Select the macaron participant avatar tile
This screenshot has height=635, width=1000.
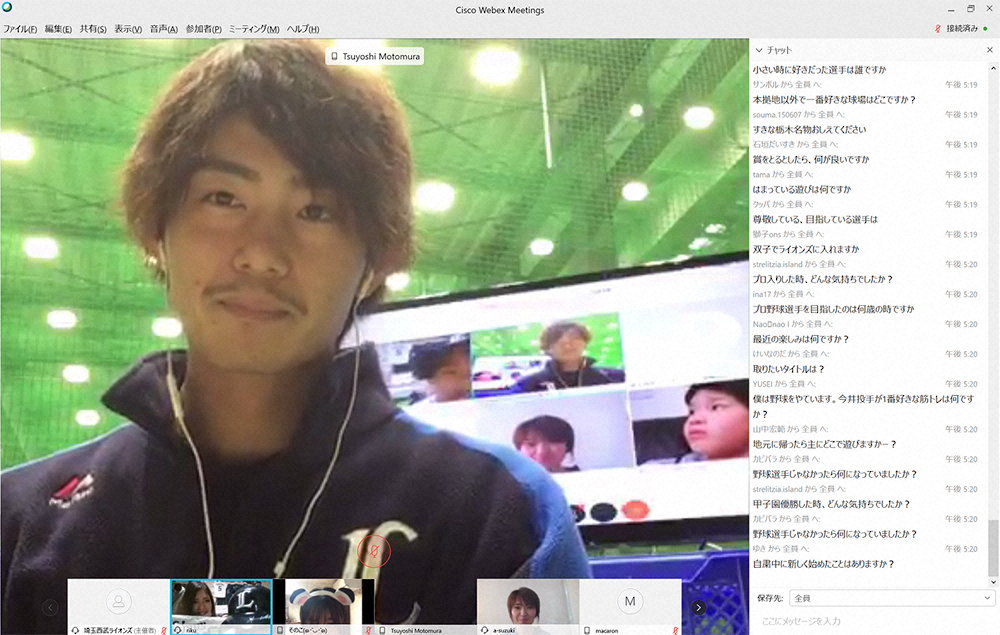630,602
